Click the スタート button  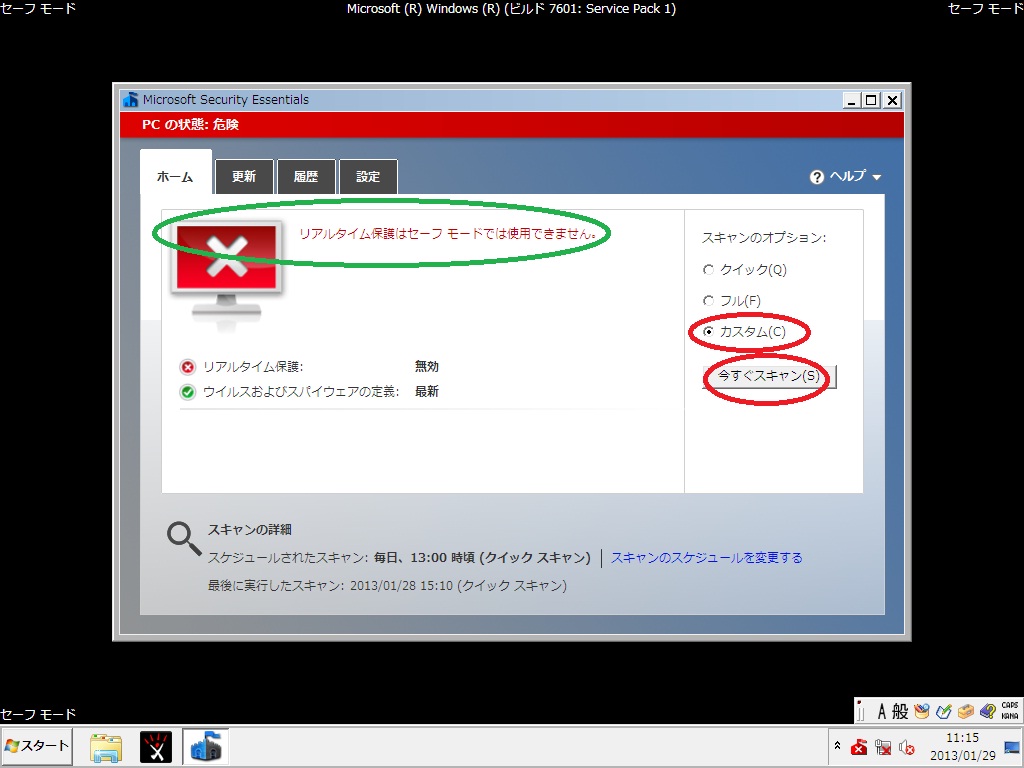[37, 746]
